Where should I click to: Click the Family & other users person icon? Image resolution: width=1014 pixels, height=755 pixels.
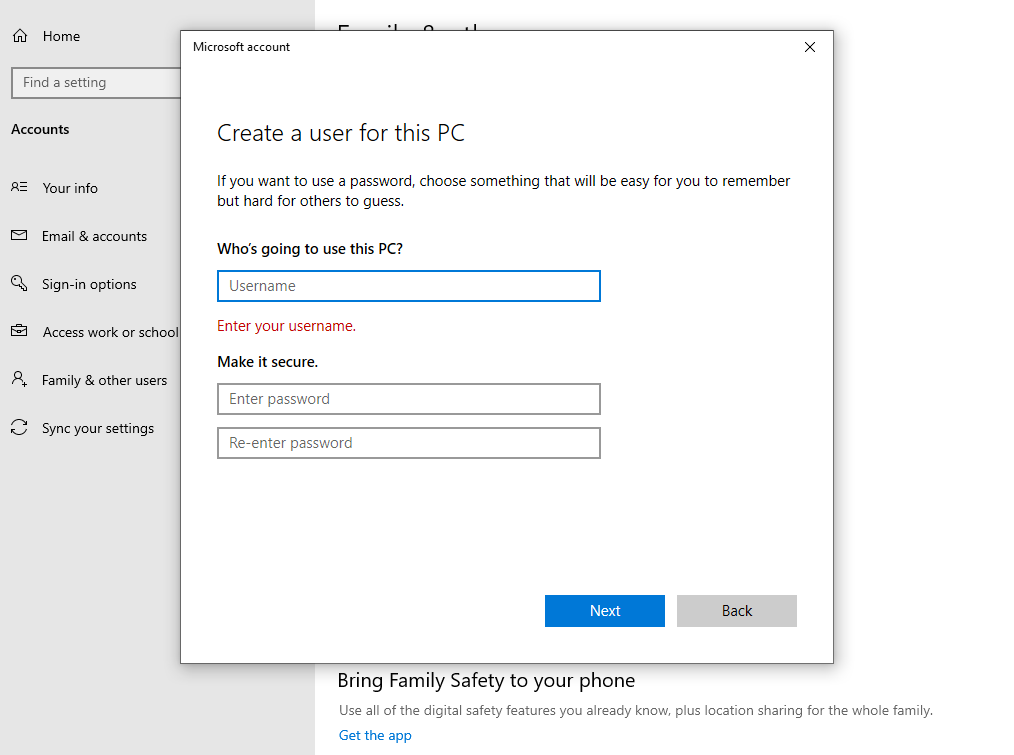pyautogui.click(x=19, y=379)
